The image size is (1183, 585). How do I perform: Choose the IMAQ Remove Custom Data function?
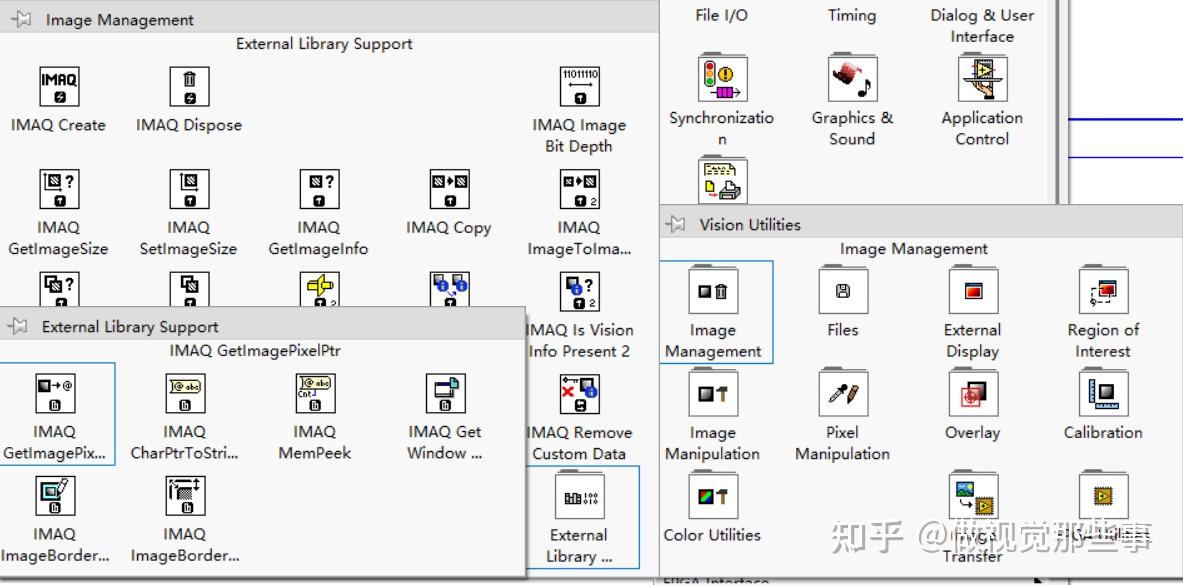tap(579, 396)
